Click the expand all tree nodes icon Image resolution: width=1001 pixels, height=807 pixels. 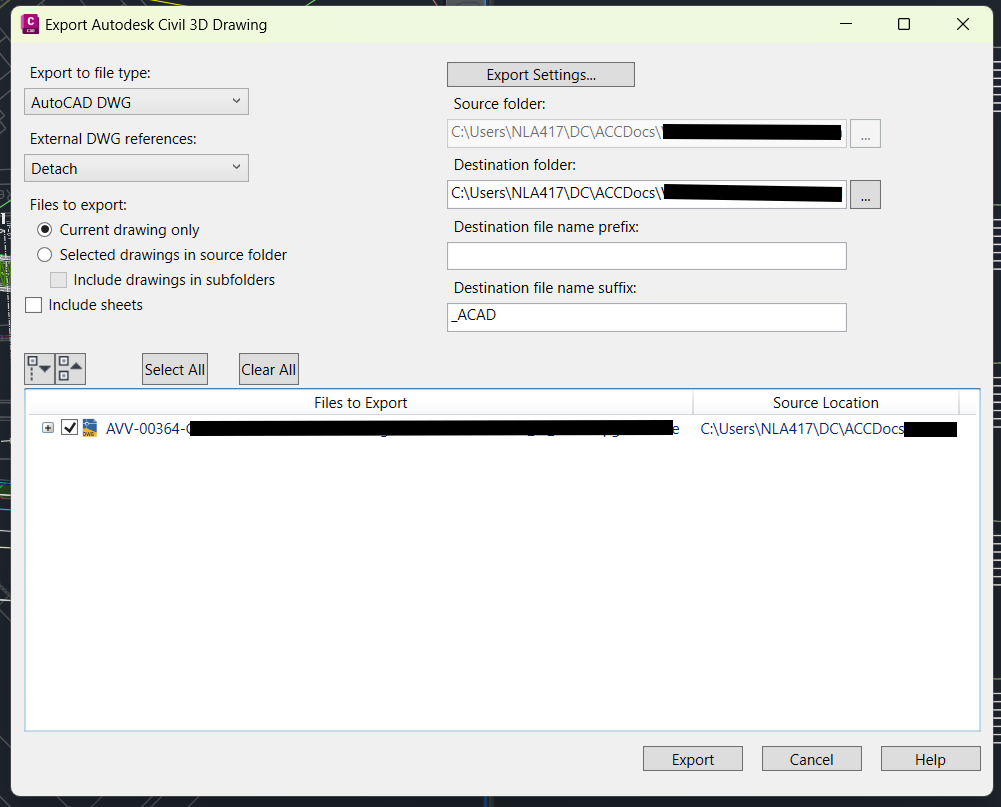[x=40, y=369]
